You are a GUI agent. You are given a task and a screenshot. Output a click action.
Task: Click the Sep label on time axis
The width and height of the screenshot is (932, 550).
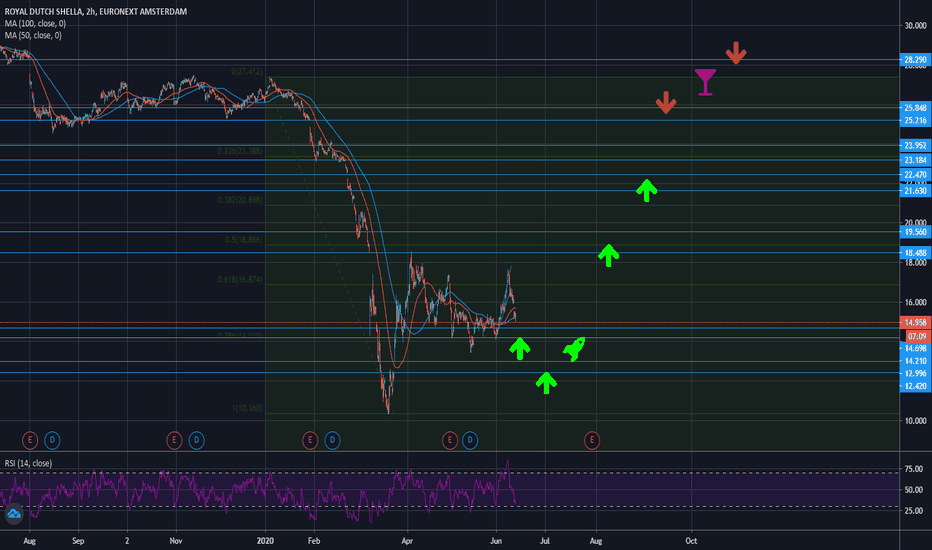[78, 540]
